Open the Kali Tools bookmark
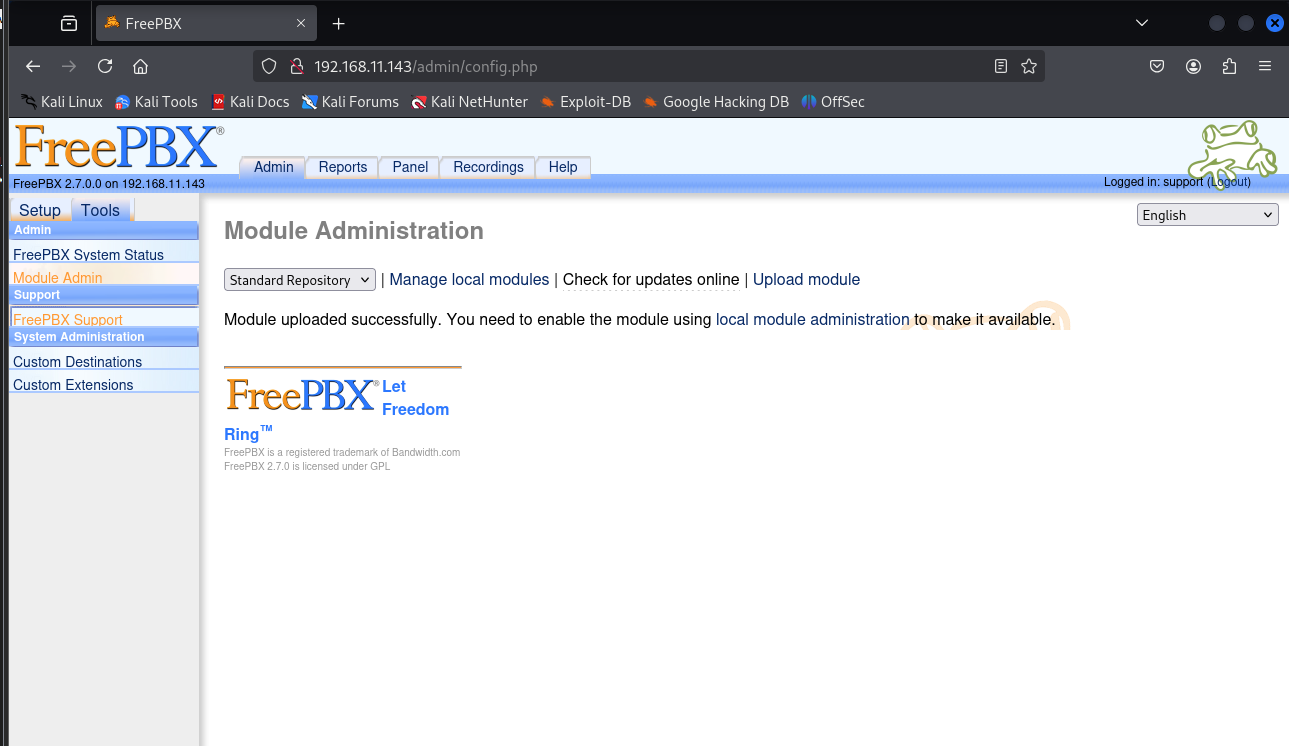This screenshot has width=1289, height=746. point(156,102)
